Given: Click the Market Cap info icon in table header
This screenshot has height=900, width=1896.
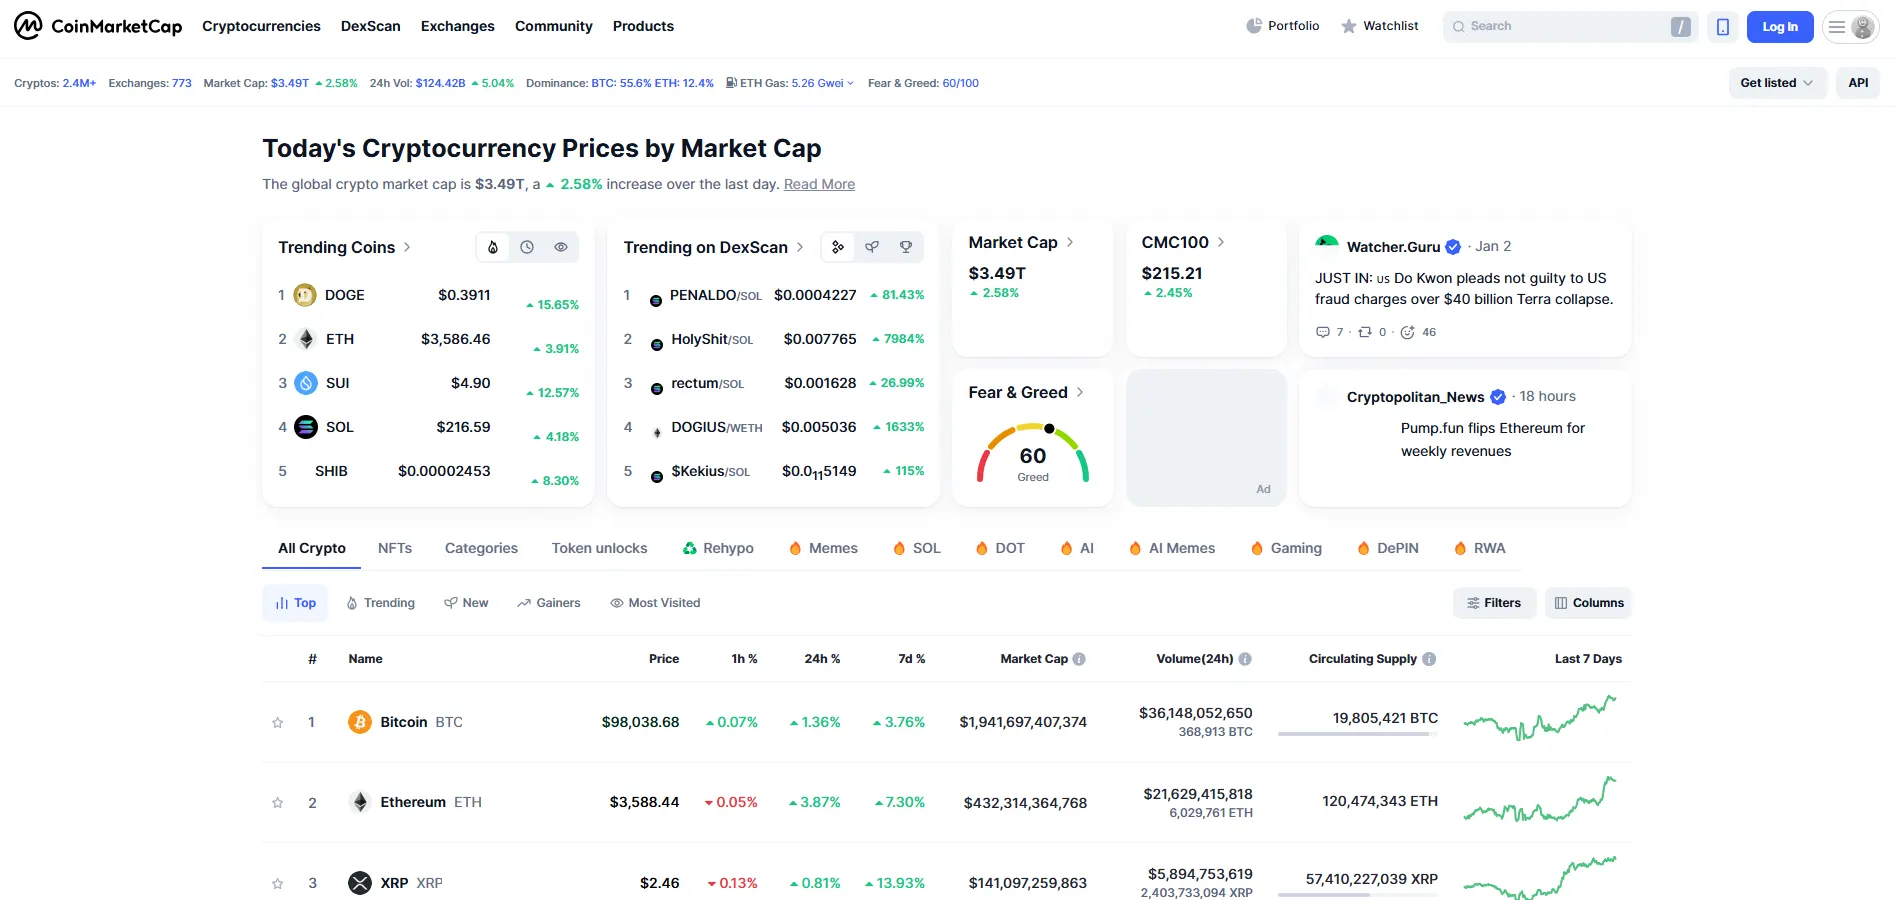Looking at the screenshot, I should [1079, 659].
